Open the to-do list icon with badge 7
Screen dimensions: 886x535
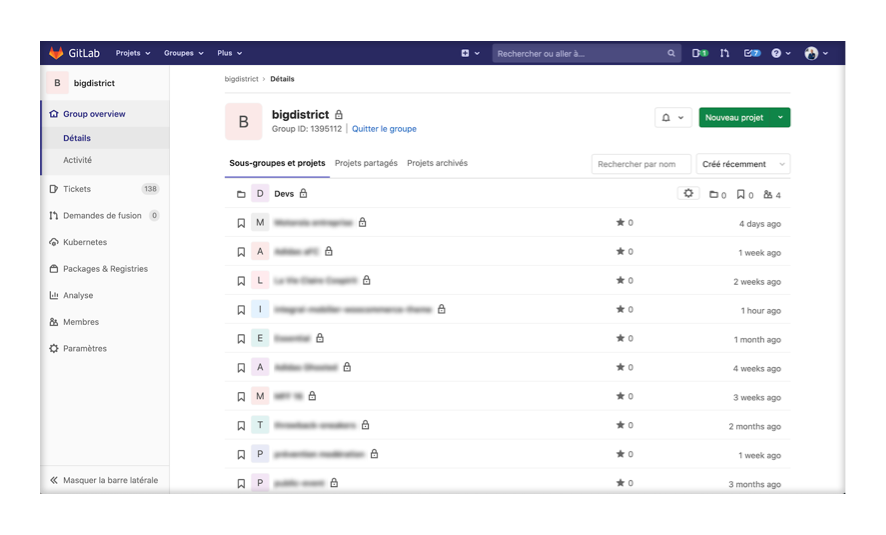pyautogui.click(x=752, y=53)
